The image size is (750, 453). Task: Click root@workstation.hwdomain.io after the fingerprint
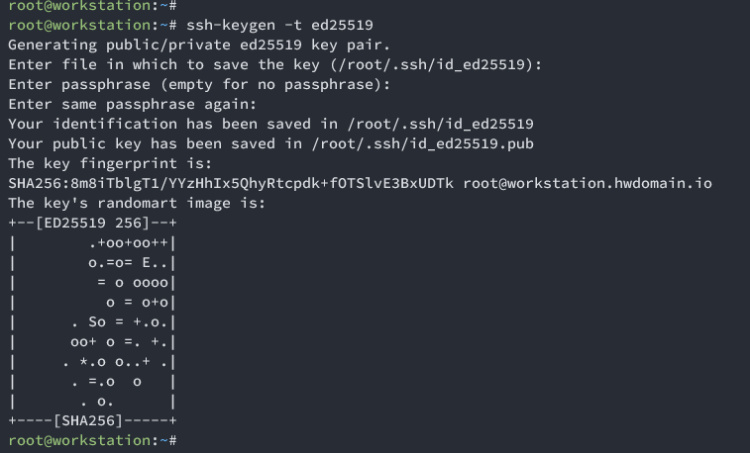588,184
